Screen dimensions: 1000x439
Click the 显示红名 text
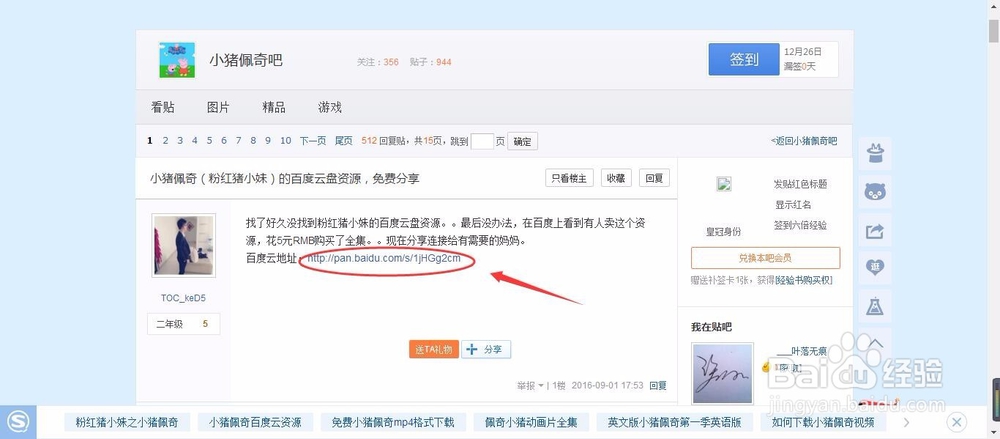793,205
